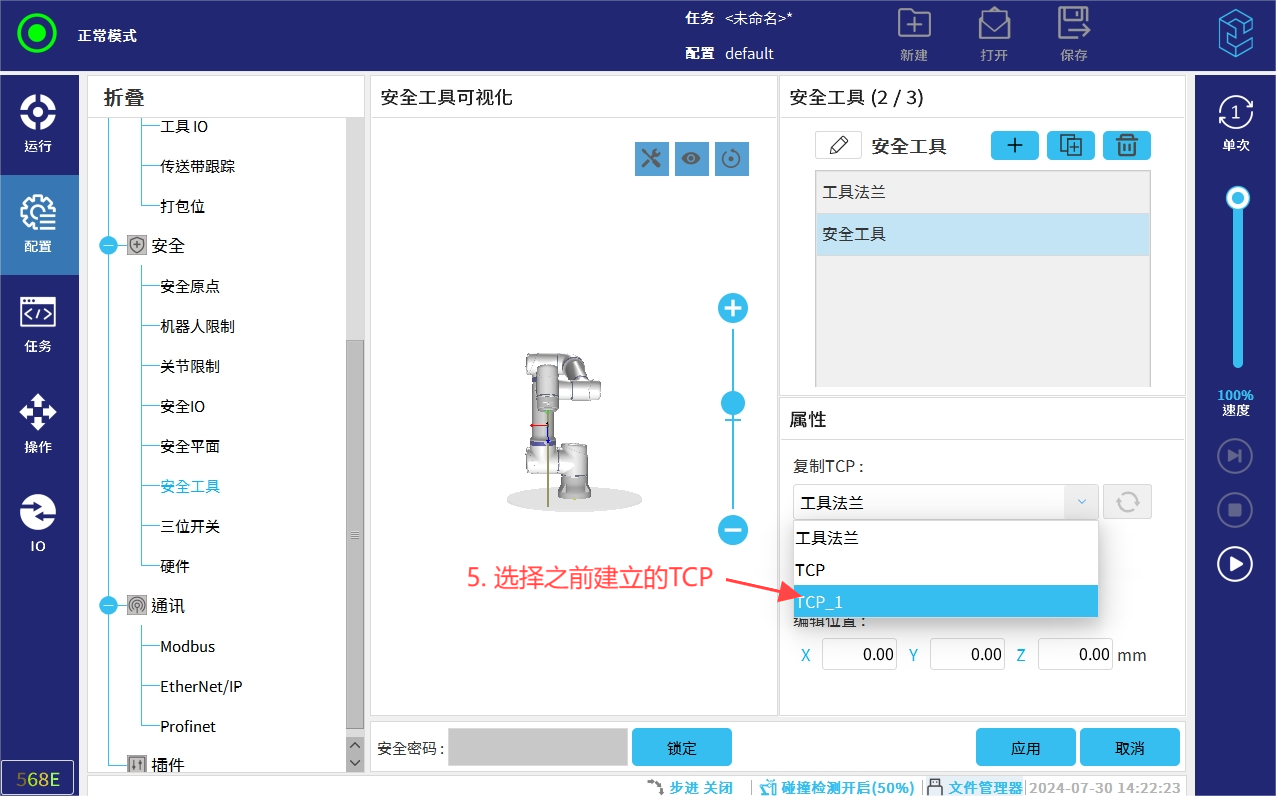Collapse the 通讯 tree node

pyautogui.click(x=109, y=606)
